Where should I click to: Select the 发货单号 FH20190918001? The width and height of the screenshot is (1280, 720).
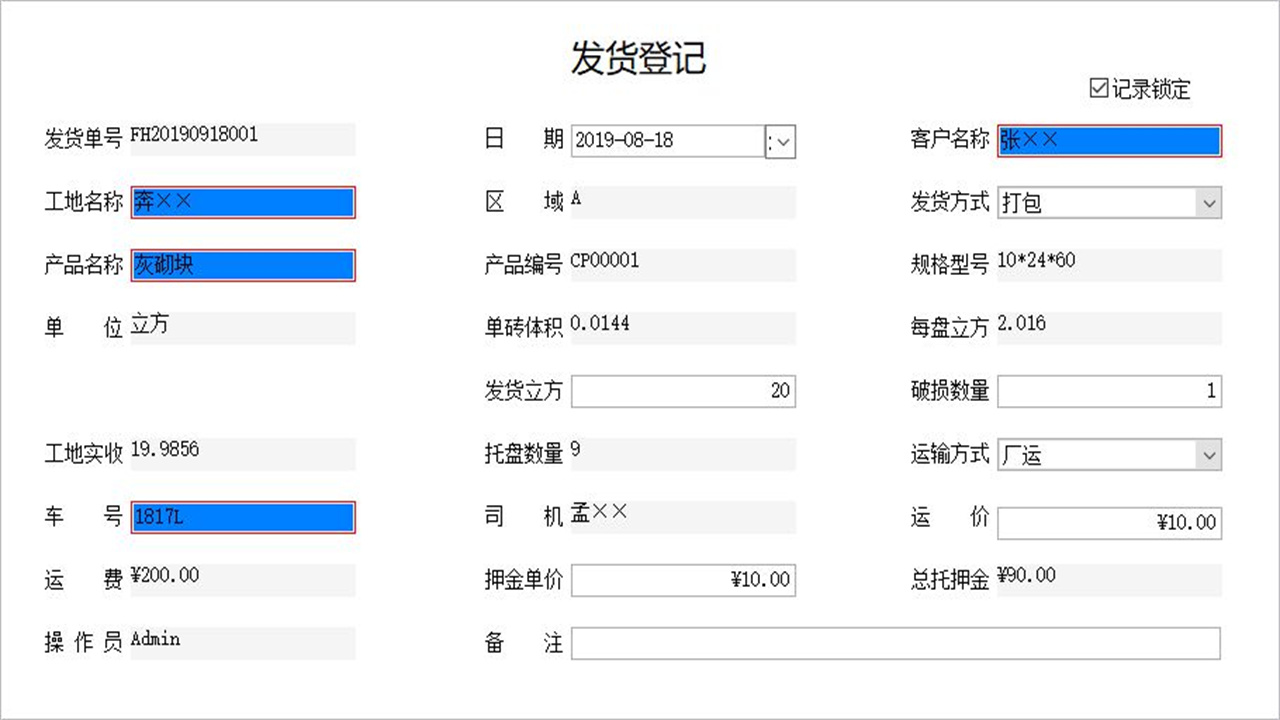pyautogui.click(x=242, y=139)
